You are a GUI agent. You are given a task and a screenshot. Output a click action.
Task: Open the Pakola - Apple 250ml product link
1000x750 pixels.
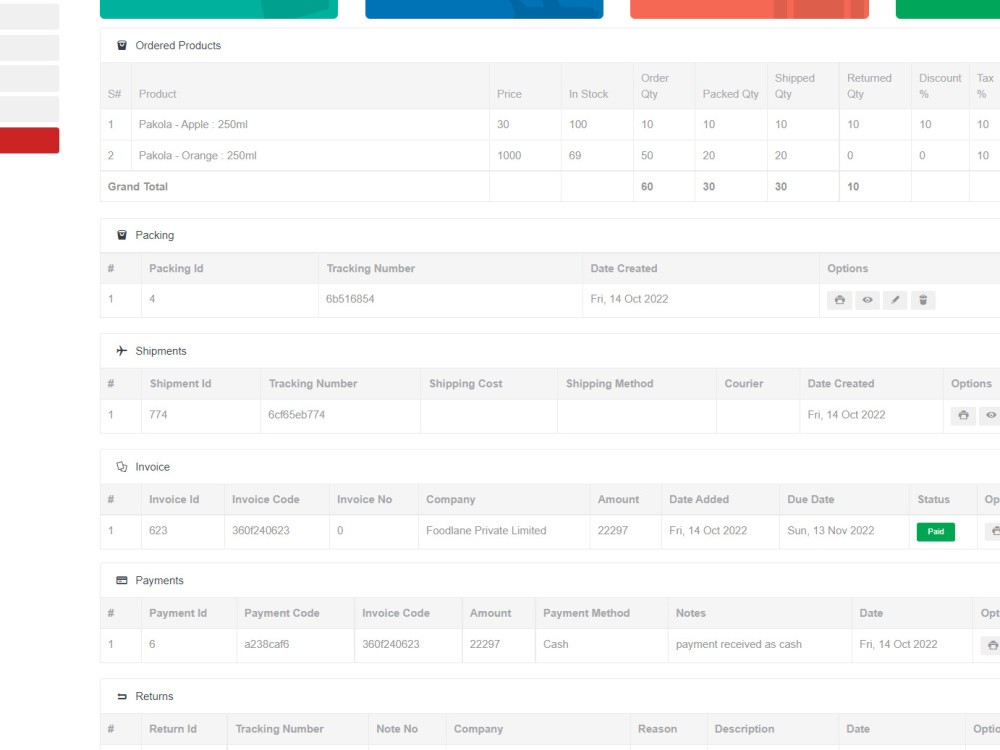193,124
